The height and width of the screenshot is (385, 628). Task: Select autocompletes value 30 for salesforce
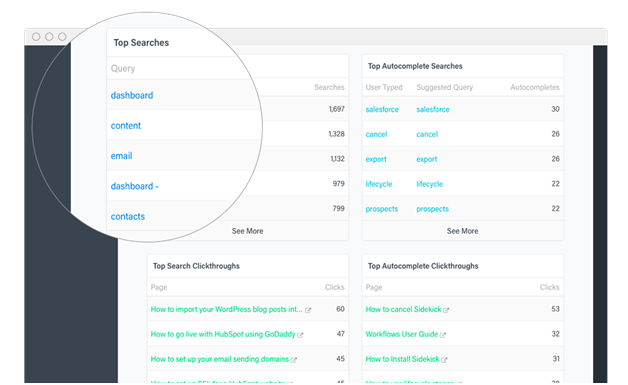click(556, 109)
